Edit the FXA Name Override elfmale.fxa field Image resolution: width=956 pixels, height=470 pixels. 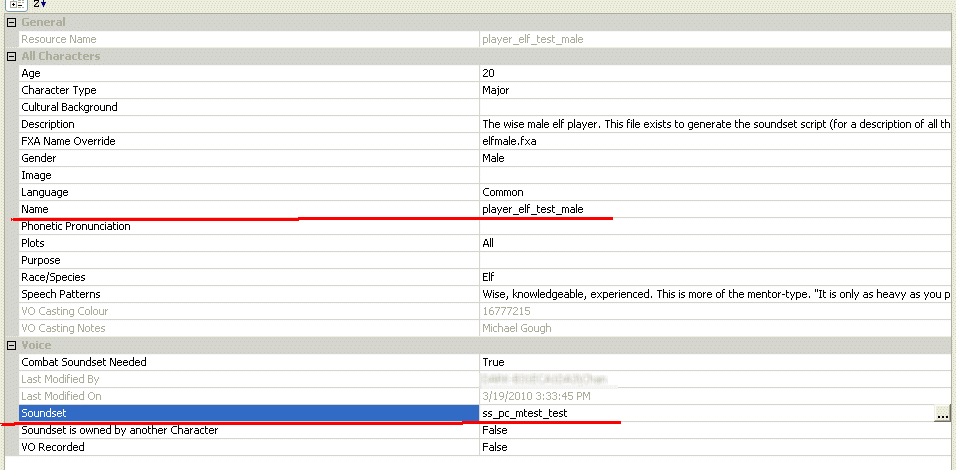[509, 141]
